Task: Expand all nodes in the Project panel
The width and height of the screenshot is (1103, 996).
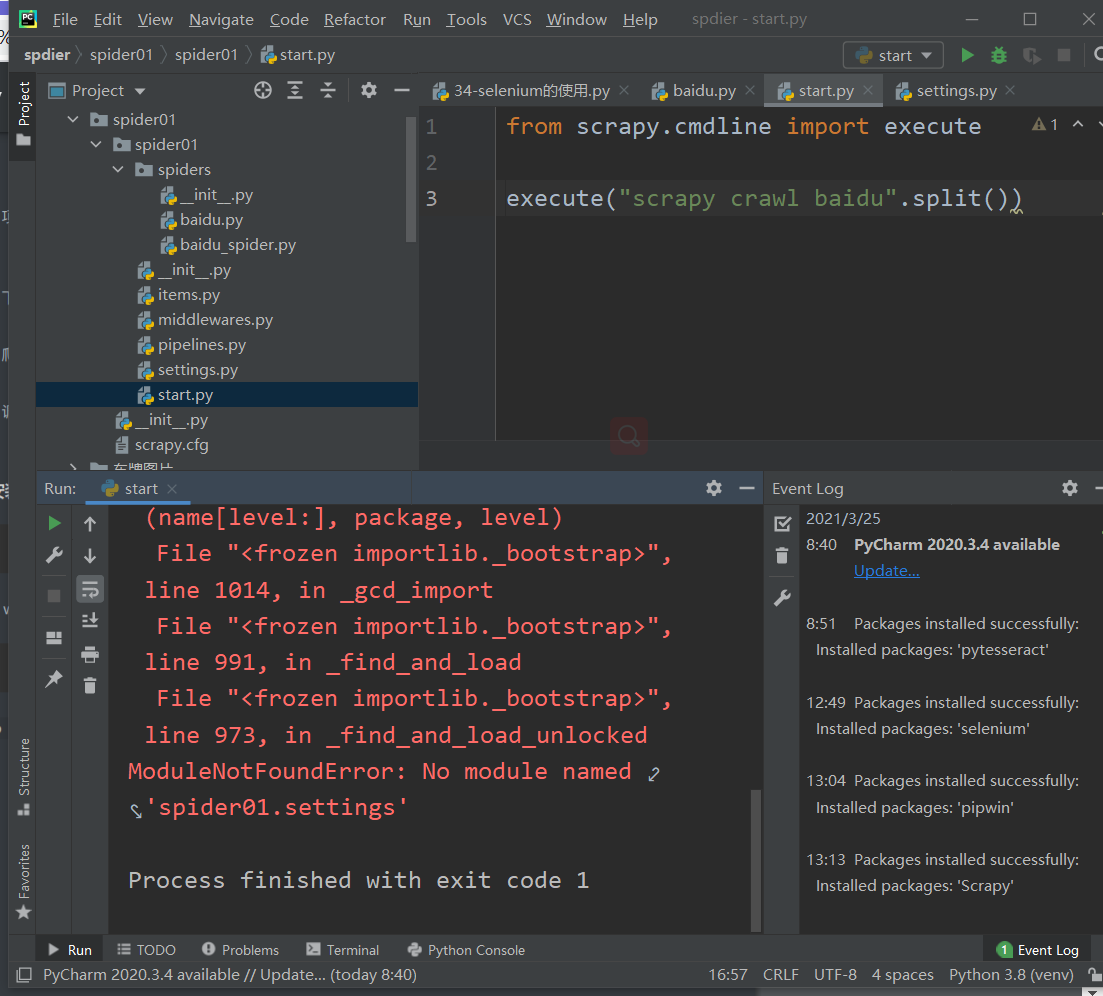Action: coord(295,90)
